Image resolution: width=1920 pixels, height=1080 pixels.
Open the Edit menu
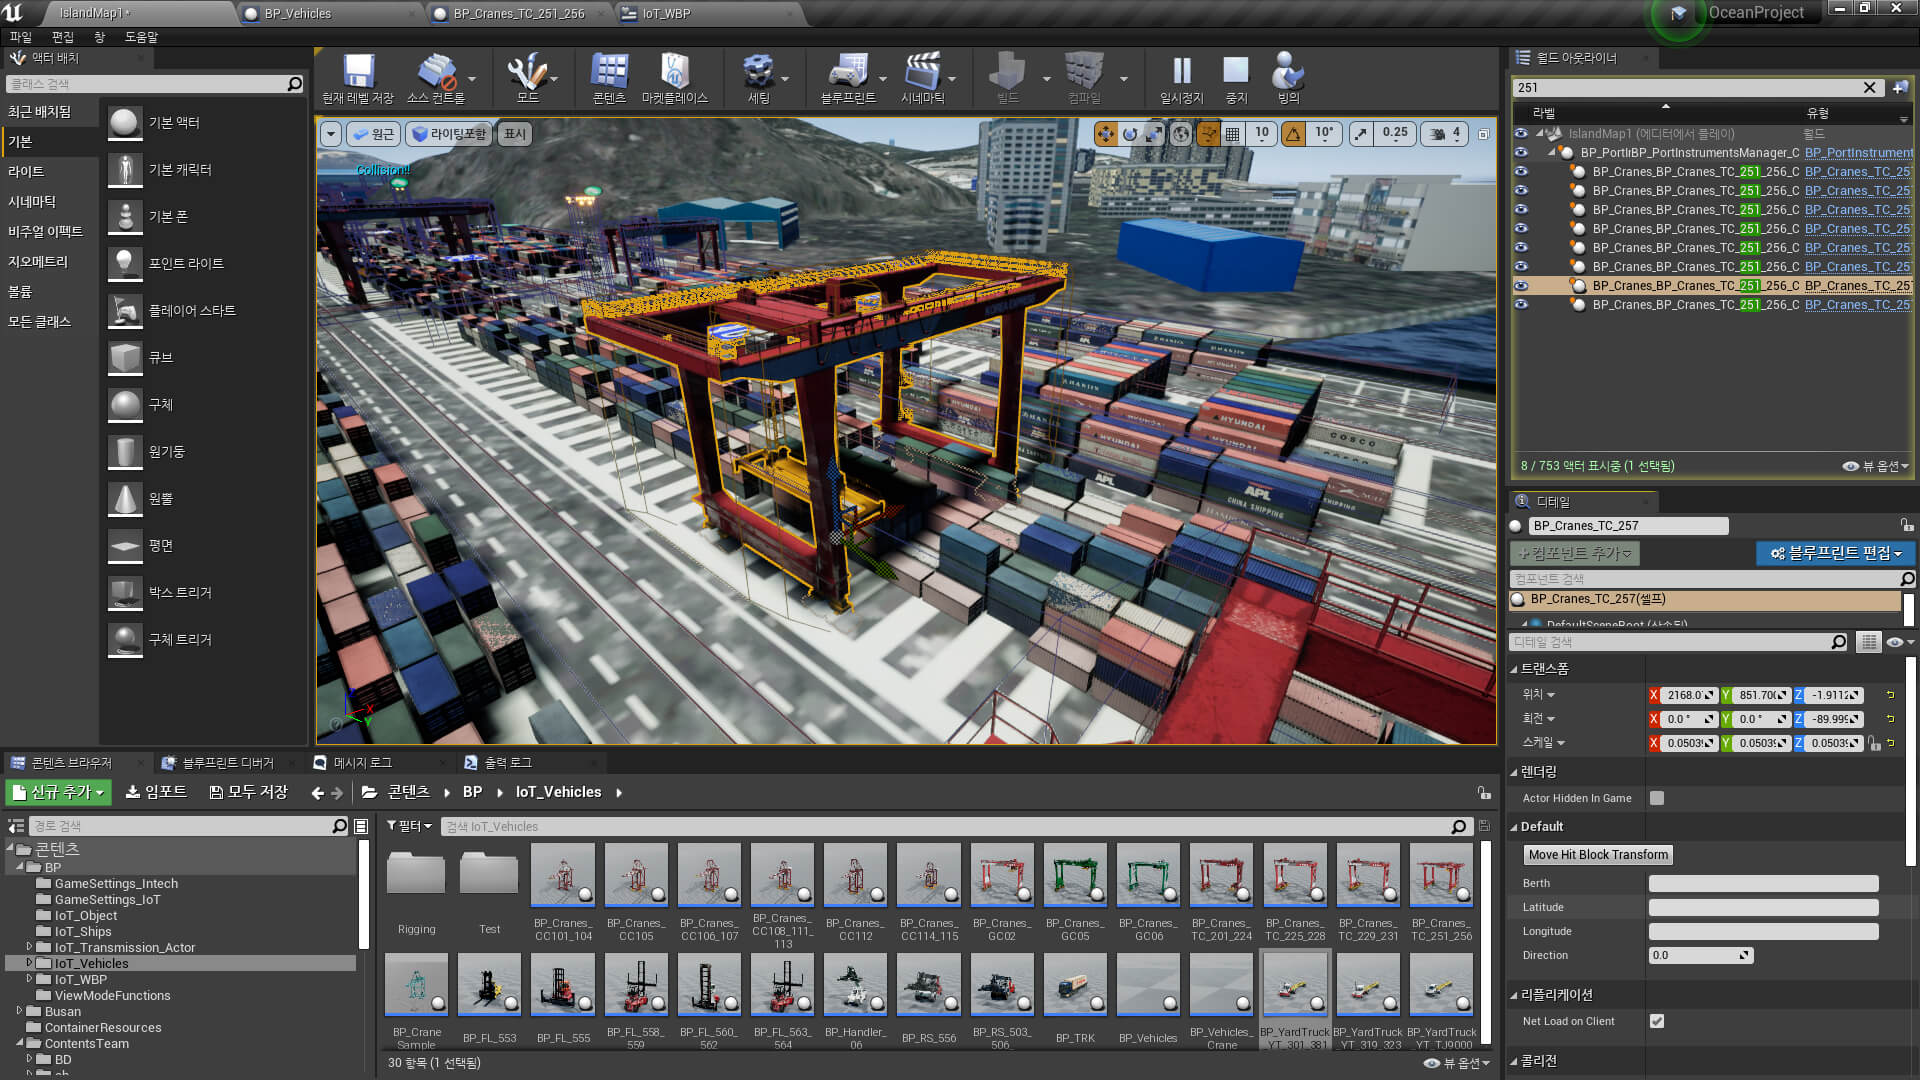tap(63, 37)
